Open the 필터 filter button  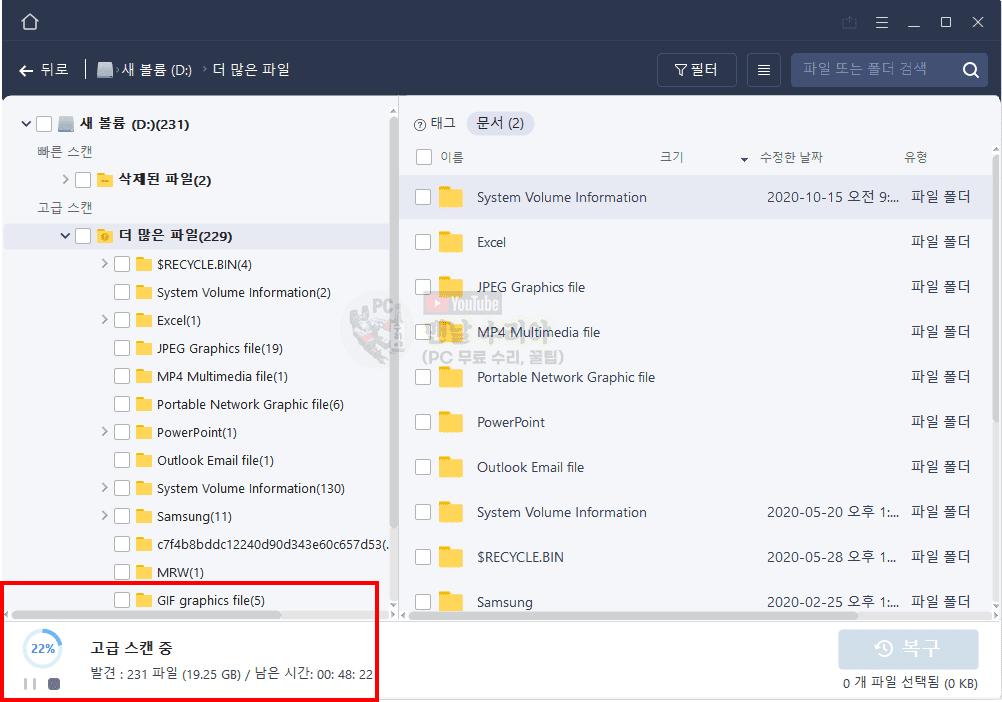[696, 70]
